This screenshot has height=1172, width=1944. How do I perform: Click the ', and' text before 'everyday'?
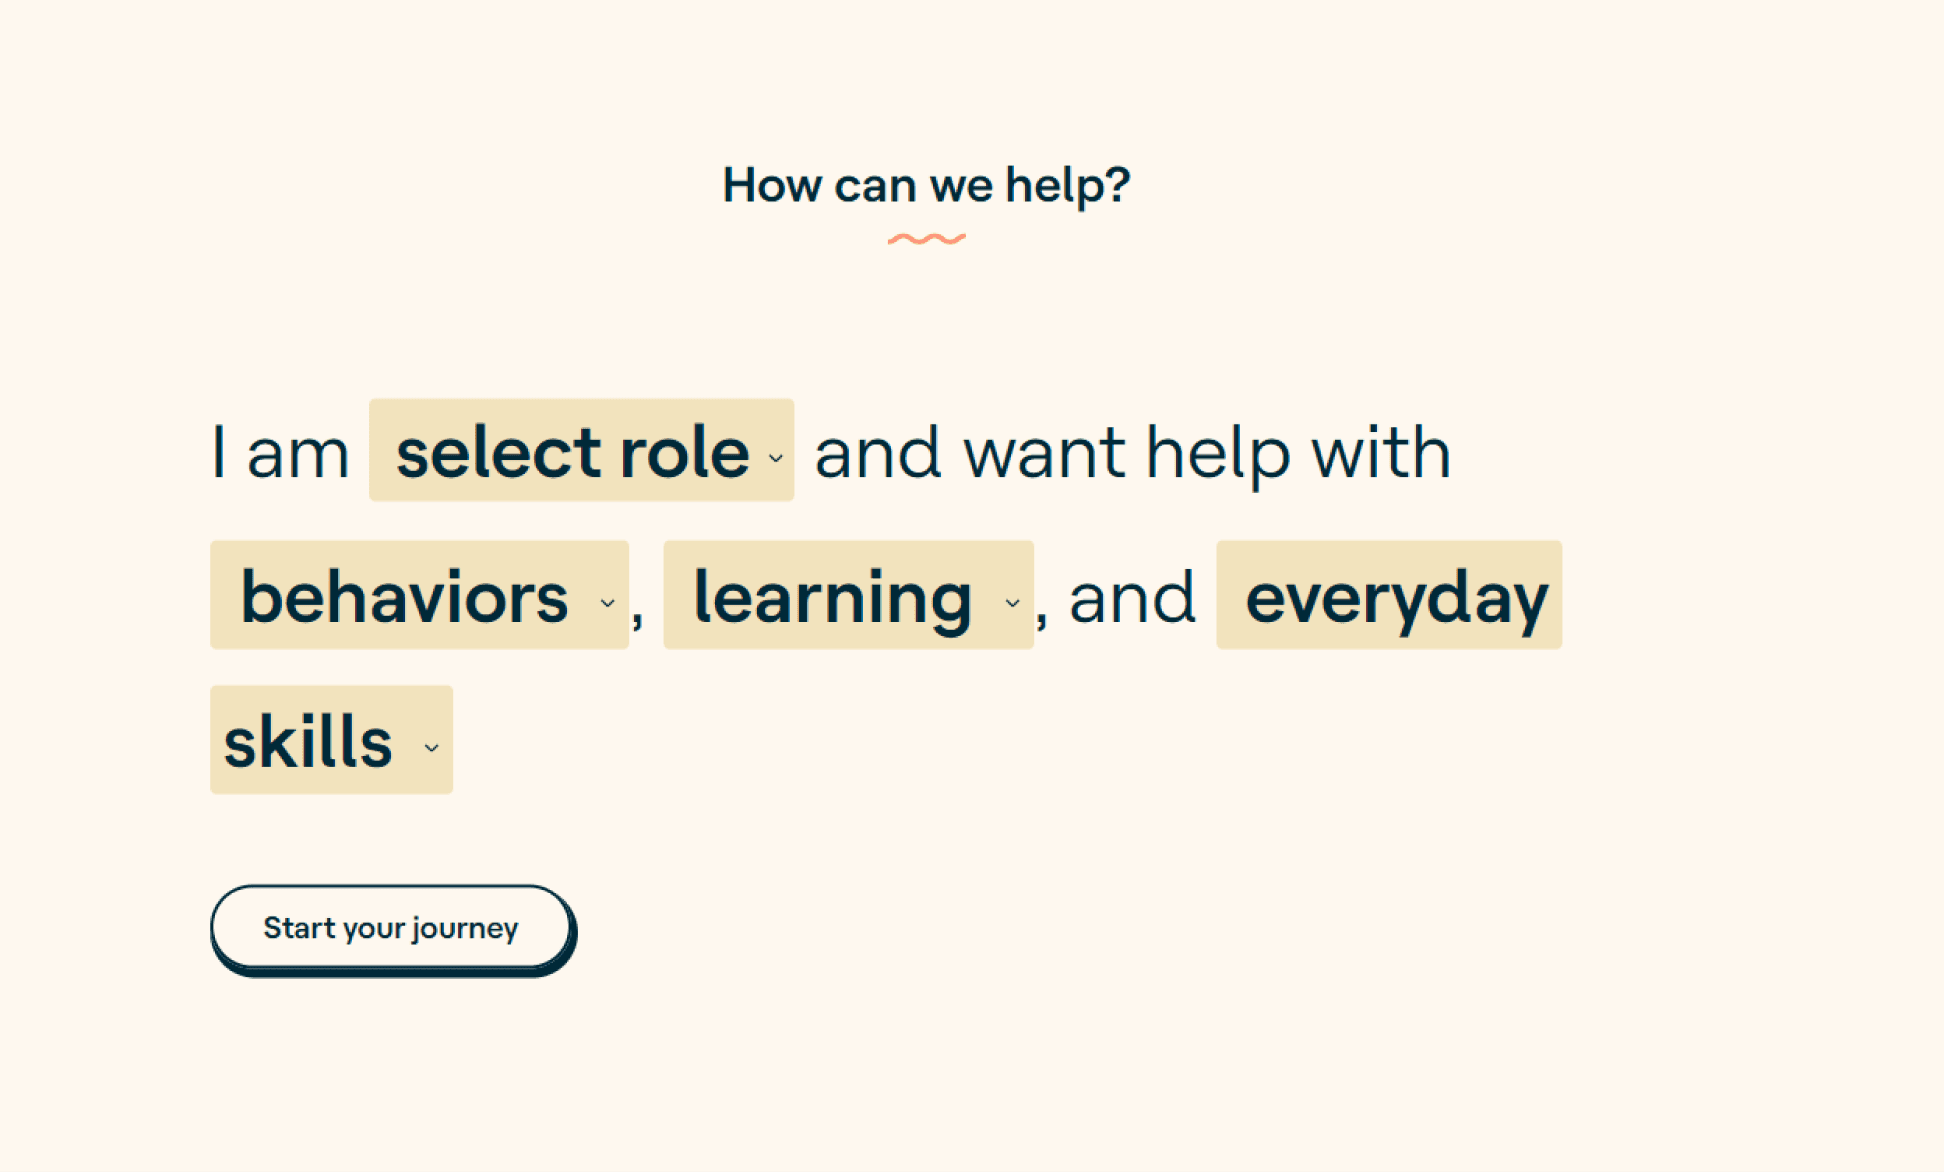(1115, 600)
